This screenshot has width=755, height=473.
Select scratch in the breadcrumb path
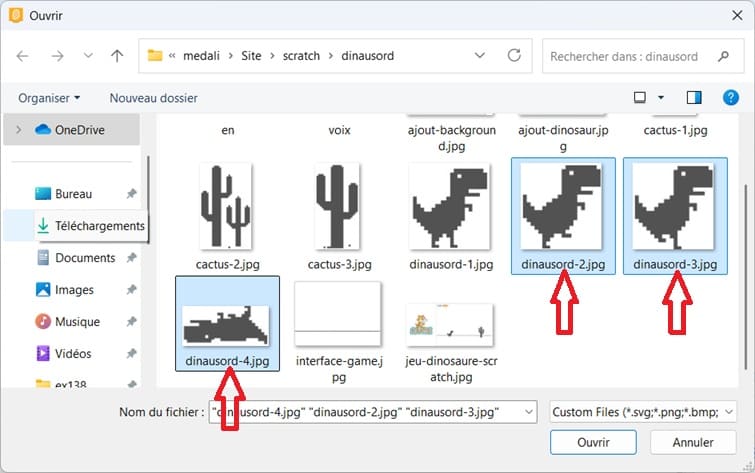click(x=301, y=56)
